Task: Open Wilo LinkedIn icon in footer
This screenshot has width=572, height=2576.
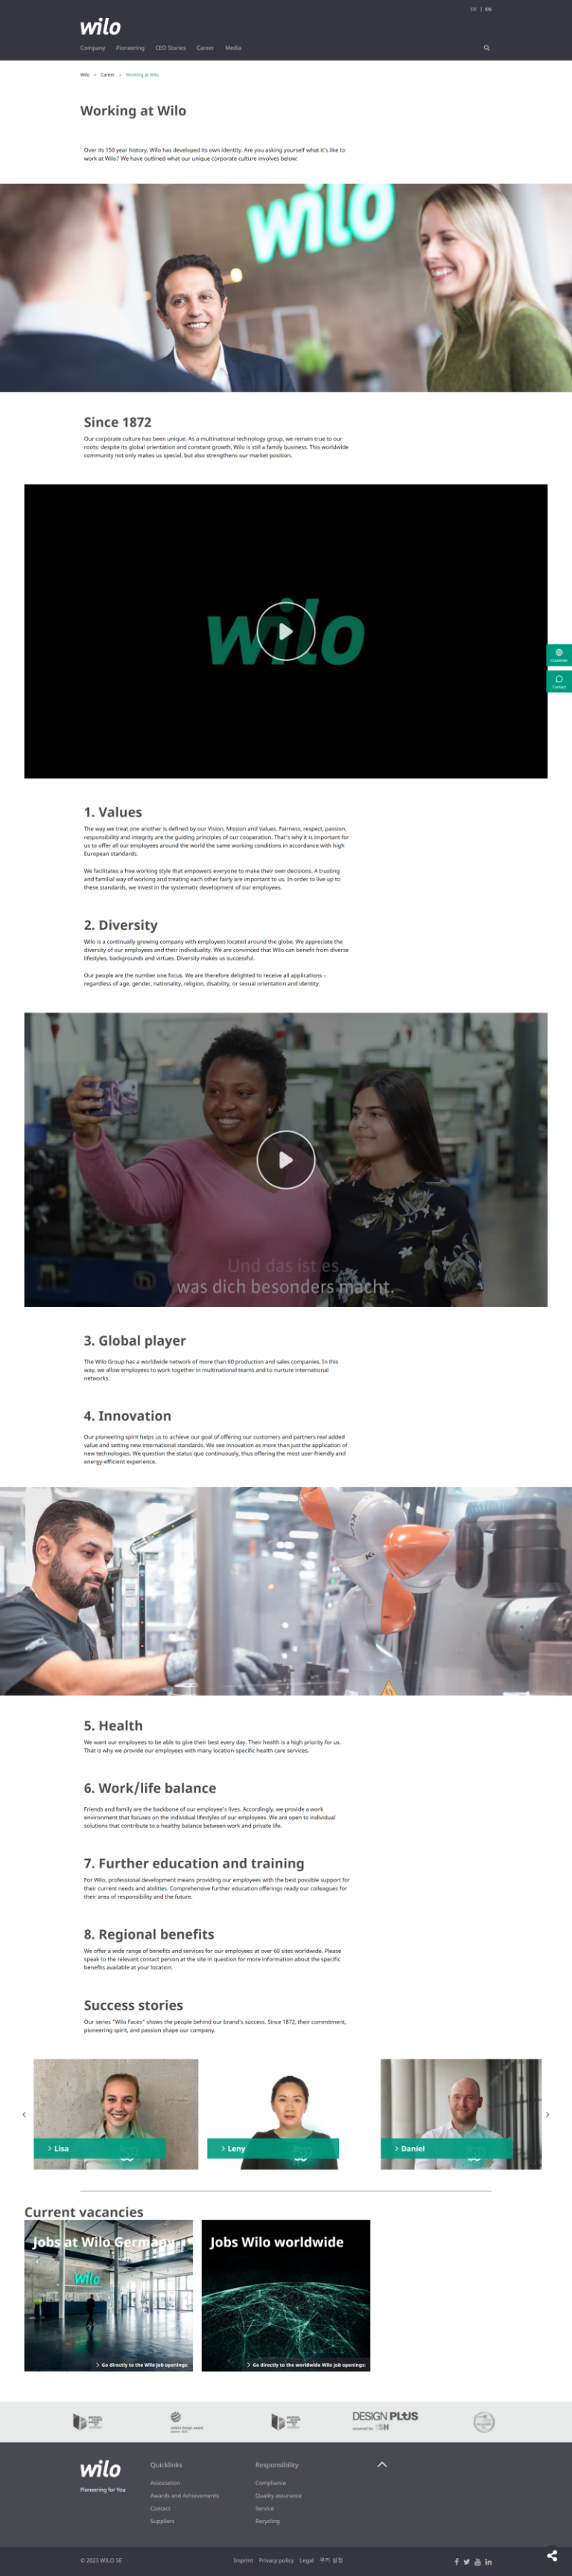Action: pyautogui.click(x=488, y=2561)
